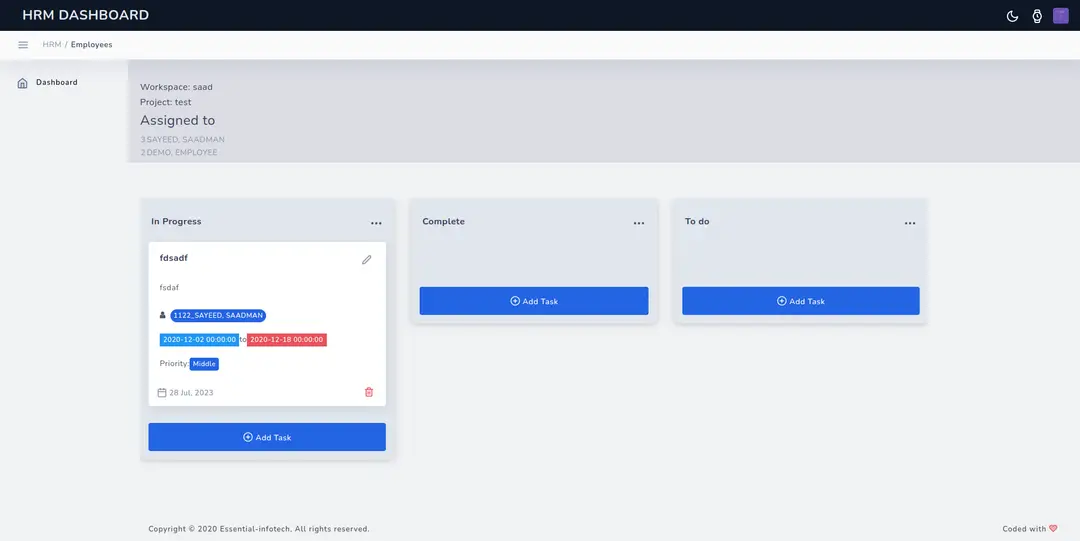Select the 28 Jul, 2023 date text

(x=191, y=393)
